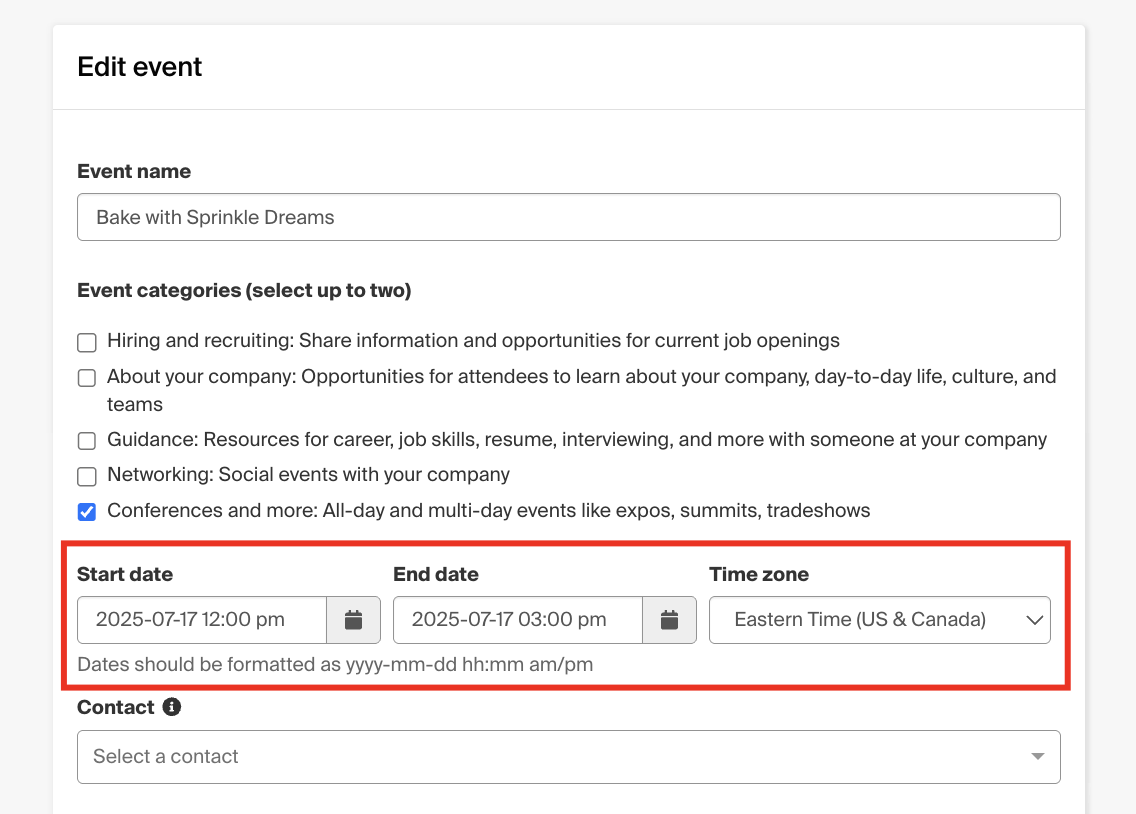Expand the Eastern Time combo box
This screenshot has height=814, width=1136.
[x=880, y=620]
